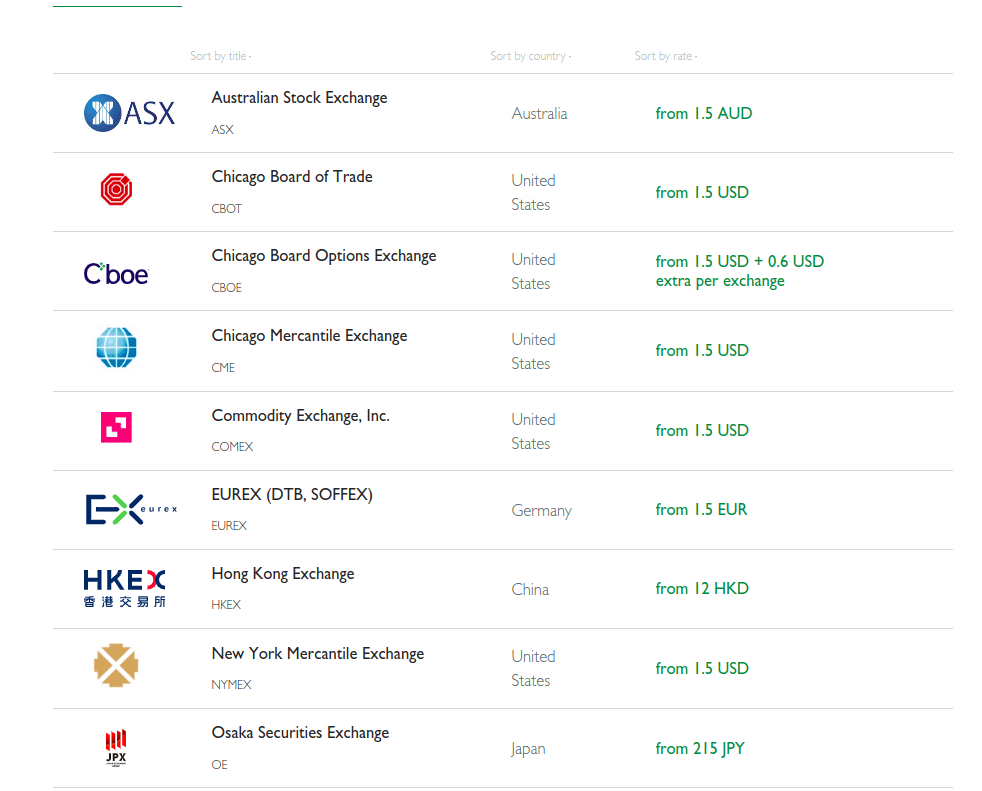Click the ASX exchange logo
The width and height of the screenshot is (982, 791).
[129, 113]
